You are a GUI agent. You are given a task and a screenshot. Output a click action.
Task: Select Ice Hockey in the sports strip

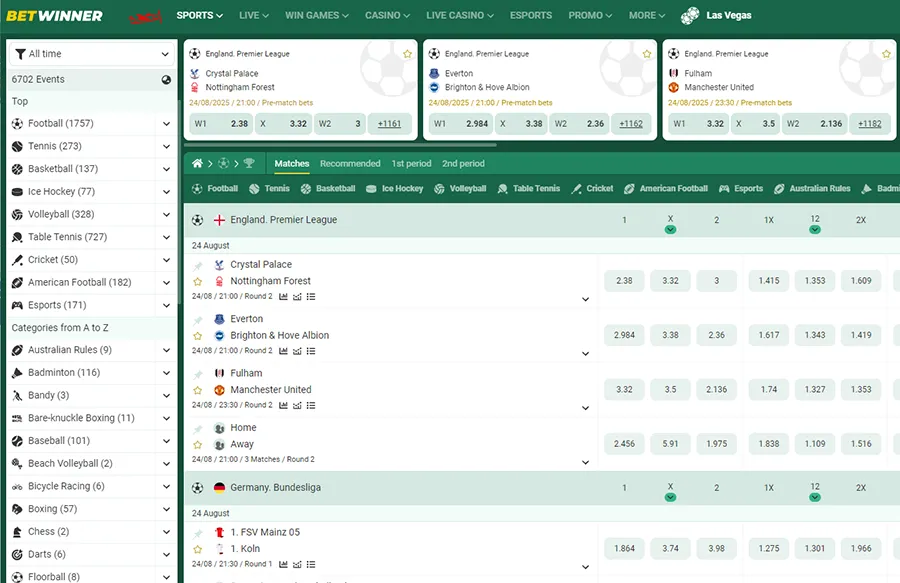pos(394,189)
